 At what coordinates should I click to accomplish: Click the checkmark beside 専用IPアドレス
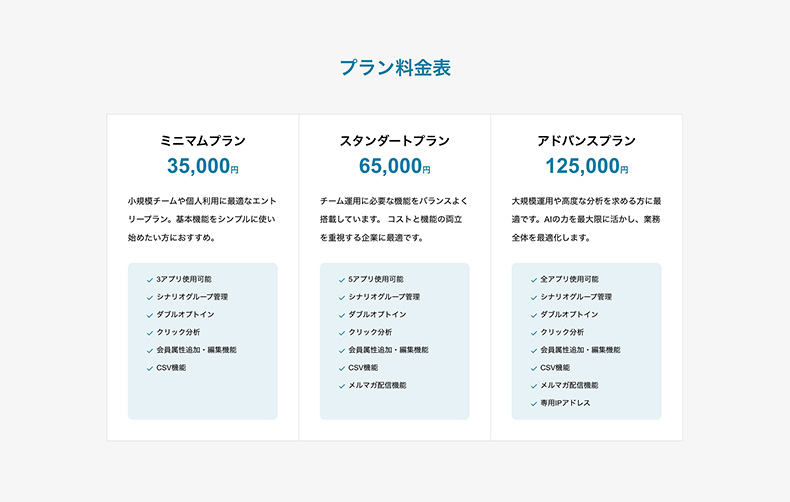coord(533,404)
